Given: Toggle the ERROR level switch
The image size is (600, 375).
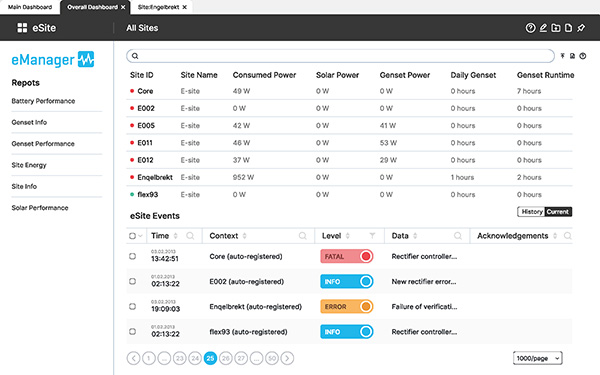Looking at the screenshot, I should pyautogui.click(x=347, y=307).
